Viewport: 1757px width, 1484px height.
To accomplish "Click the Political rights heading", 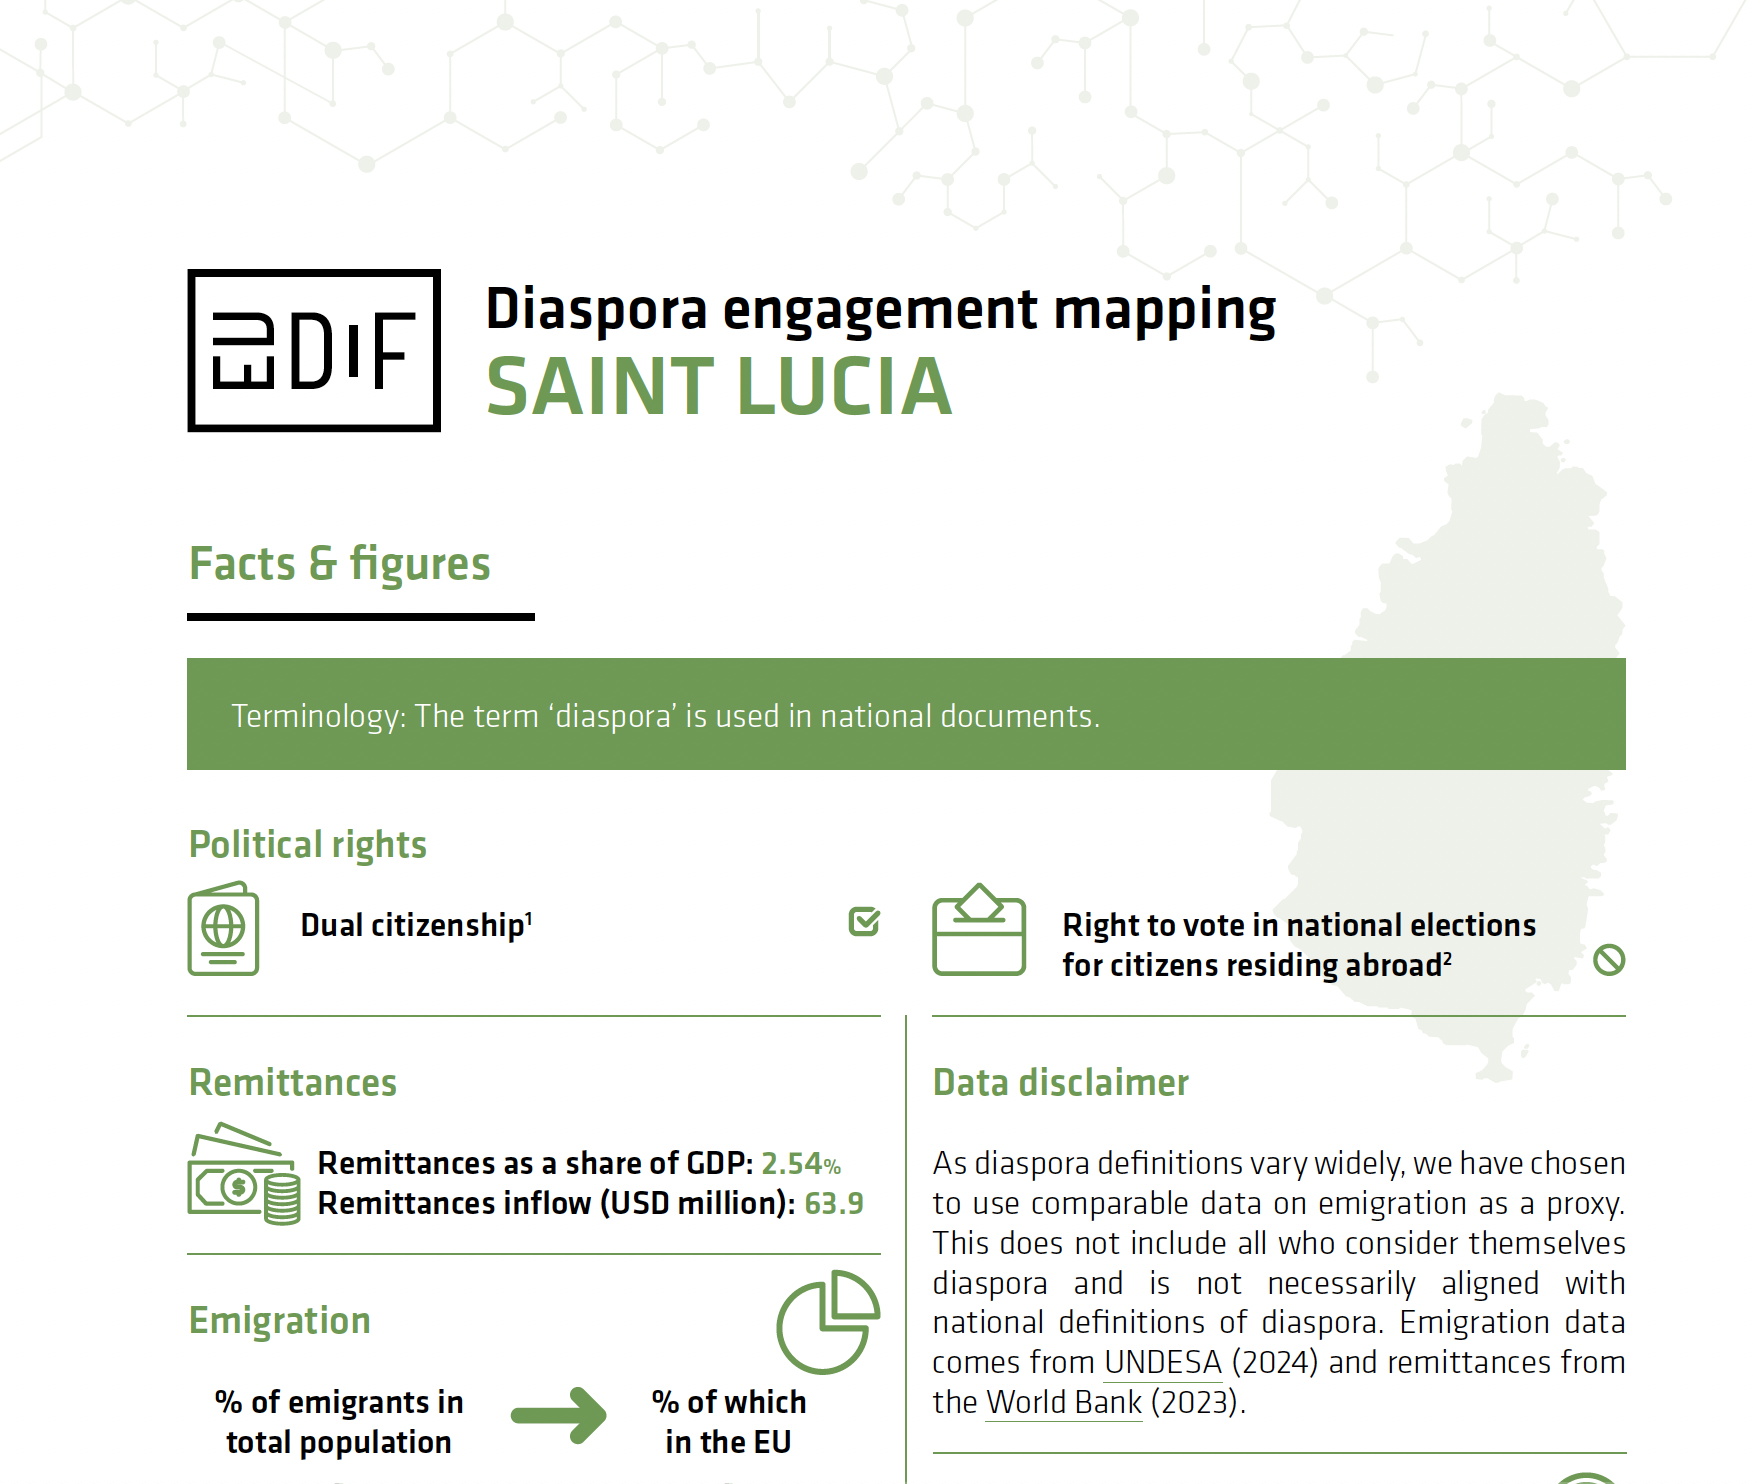I will [308, 845].
